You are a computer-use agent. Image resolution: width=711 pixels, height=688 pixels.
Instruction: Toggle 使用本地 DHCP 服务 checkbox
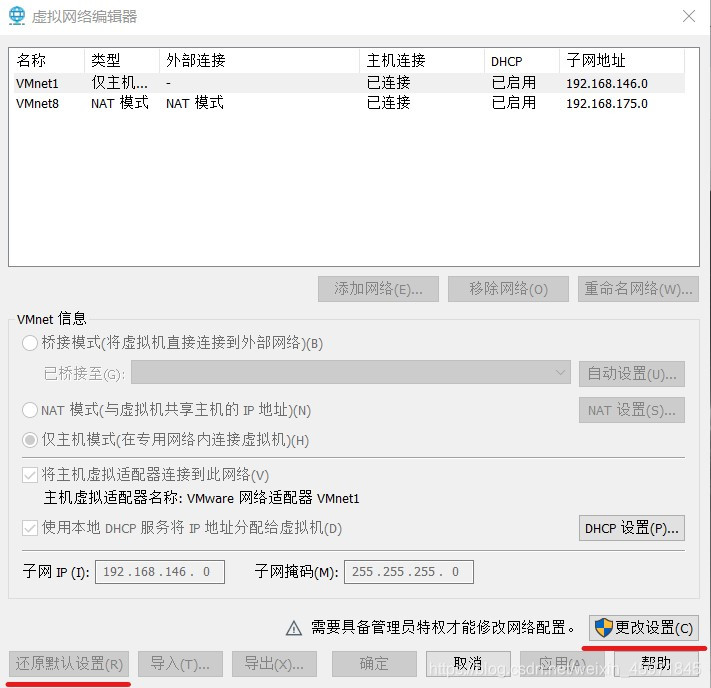[30, 528]
